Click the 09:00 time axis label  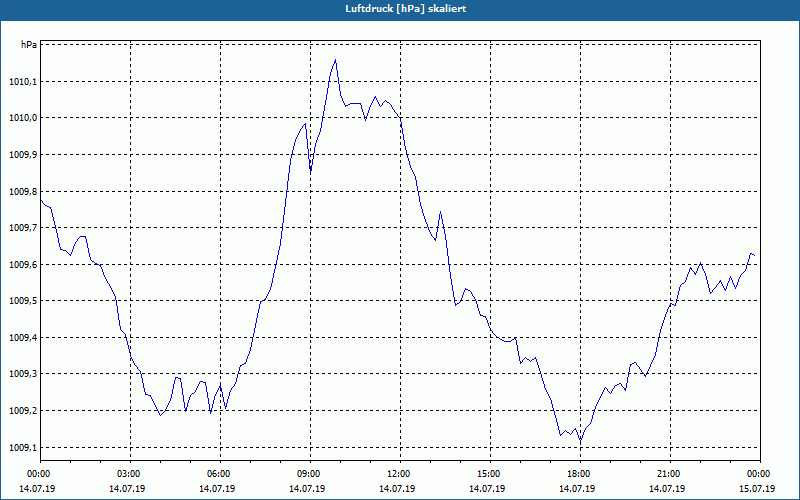point(308,474)
